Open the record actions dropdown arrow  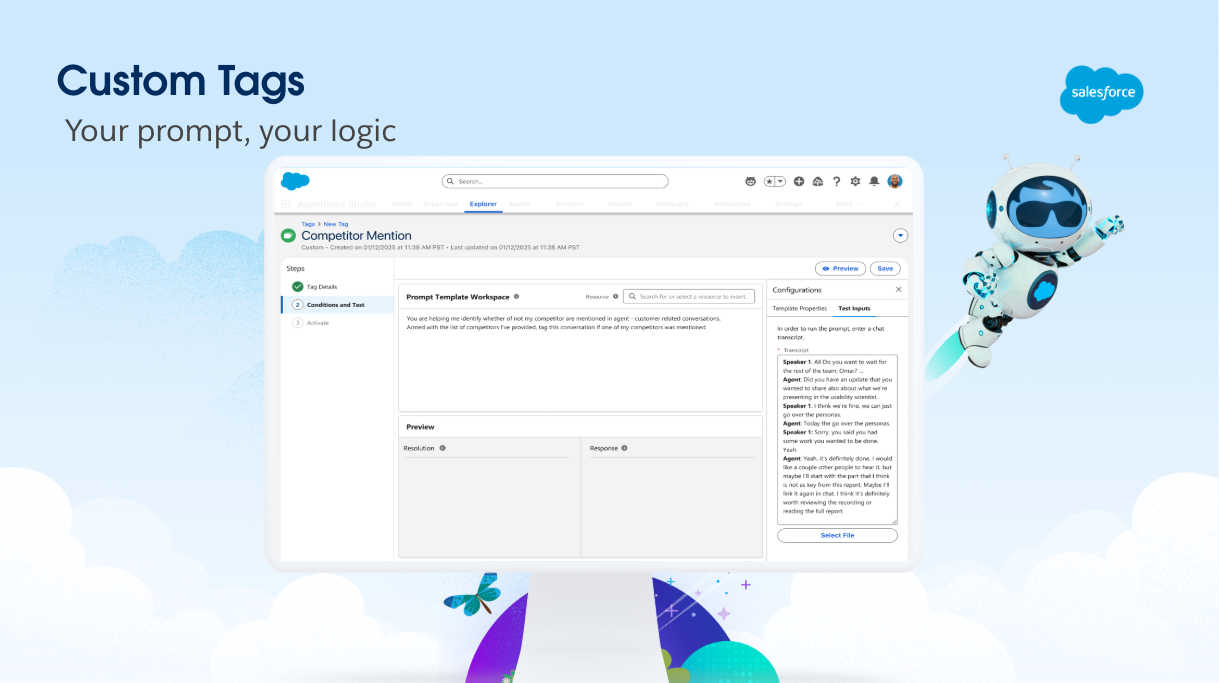[x=900, y=236]
